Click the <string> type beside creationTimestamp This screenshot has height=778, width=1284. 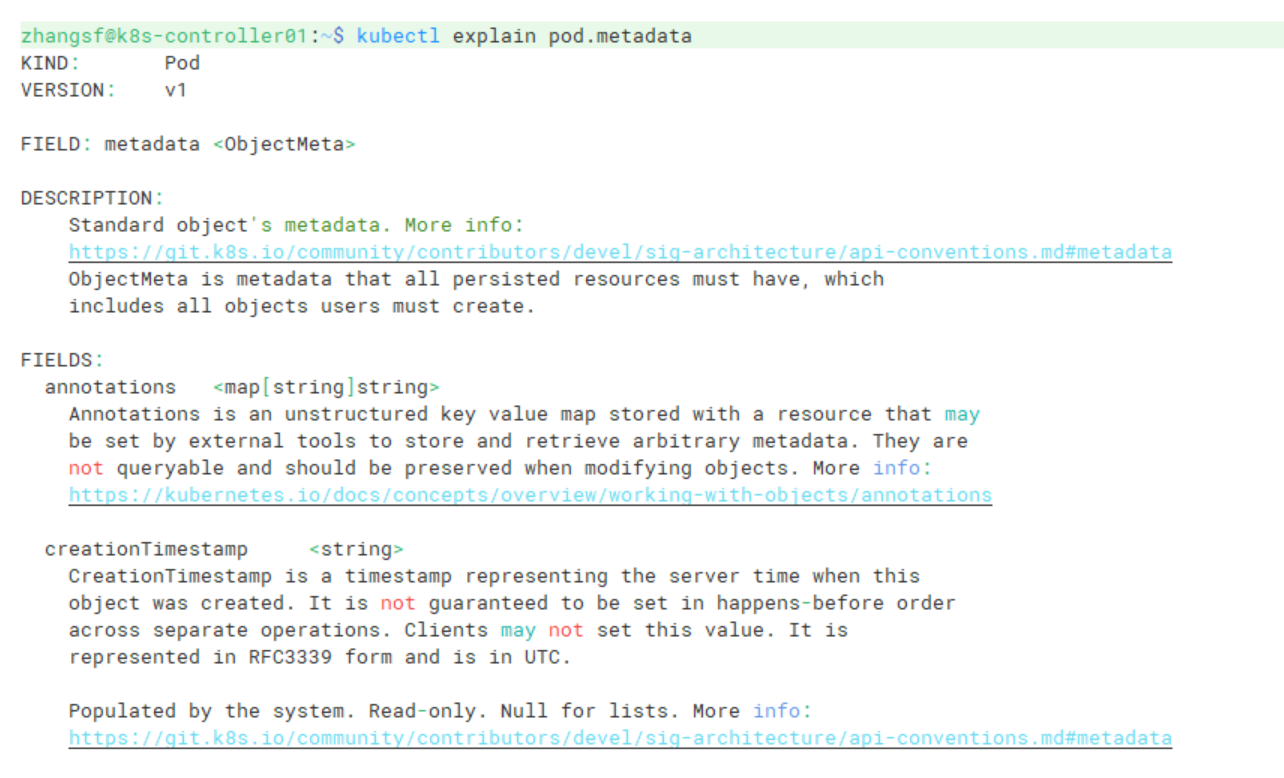[x=356, y=549]
